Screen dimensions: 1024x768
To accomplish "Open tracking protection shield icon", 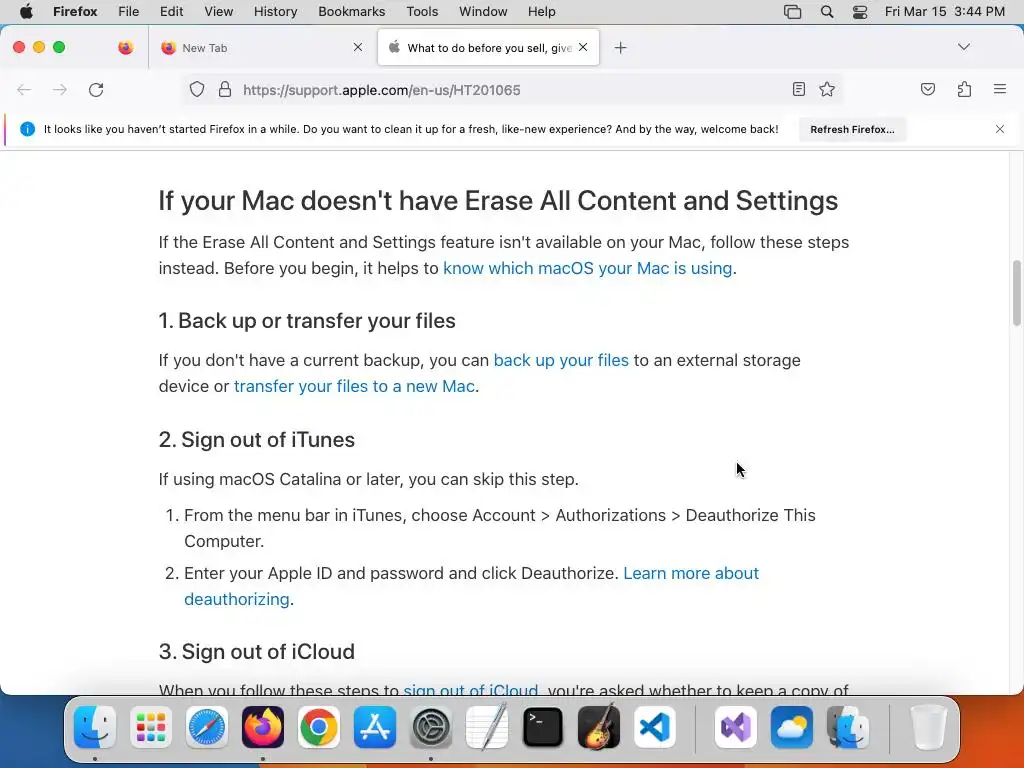I will (x=197, y=89).
